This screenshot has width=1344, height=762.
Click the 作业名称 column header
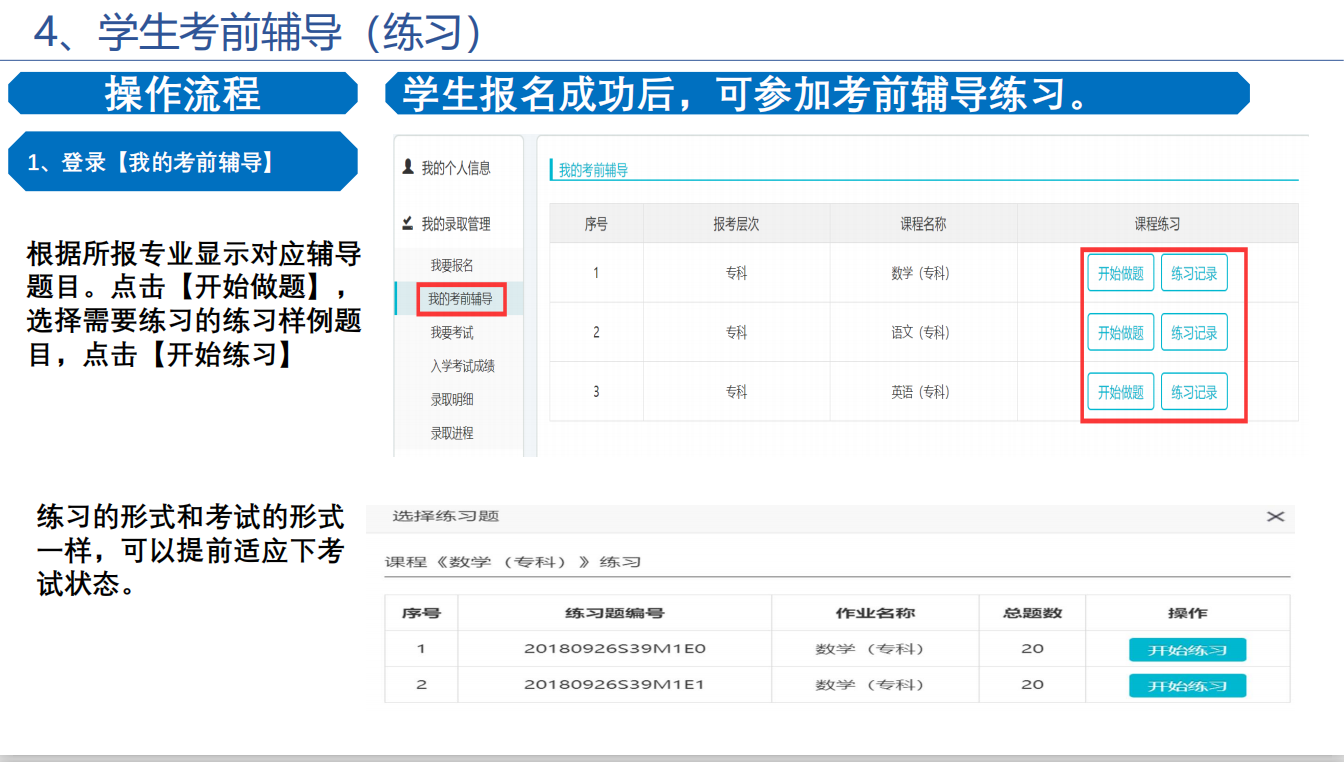coord(875,613)
